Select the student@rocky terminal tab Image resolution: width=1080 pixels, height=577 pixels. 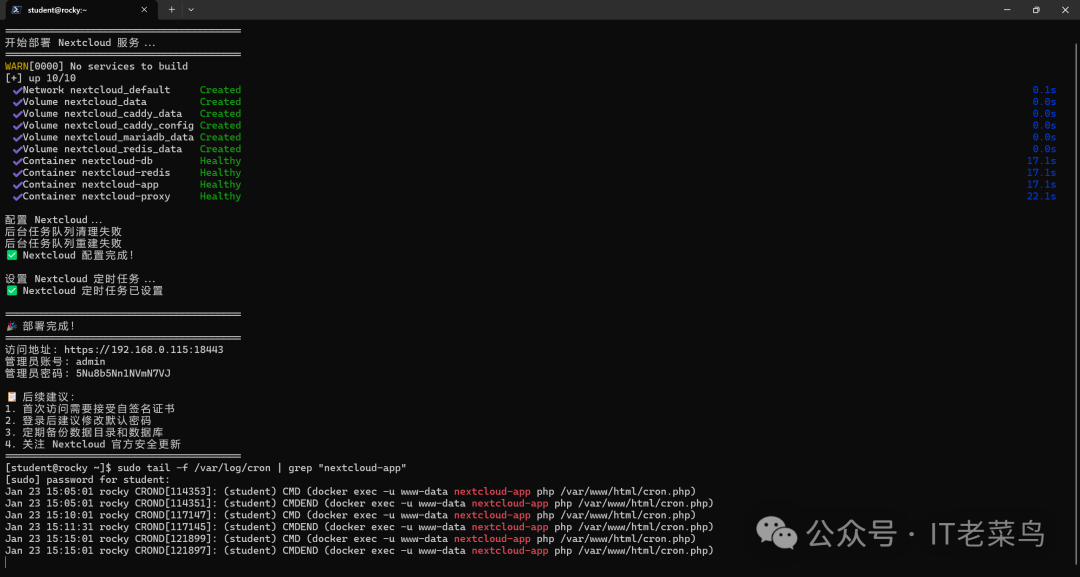coord(80,10)
